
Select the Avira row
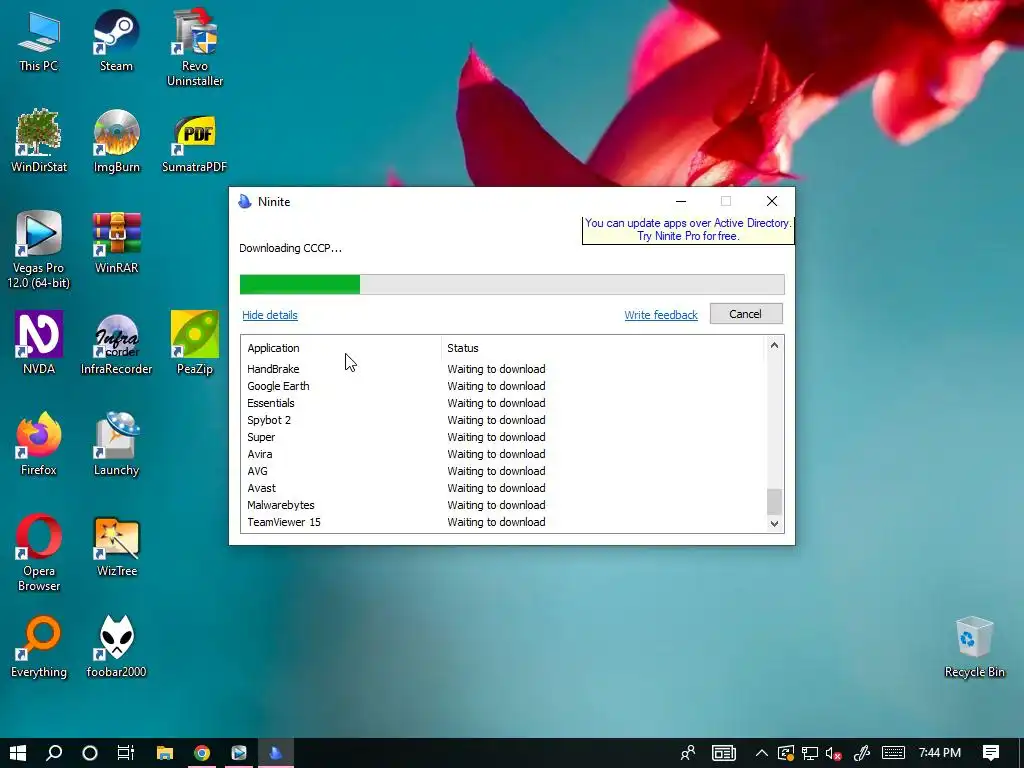coord(503,454)
